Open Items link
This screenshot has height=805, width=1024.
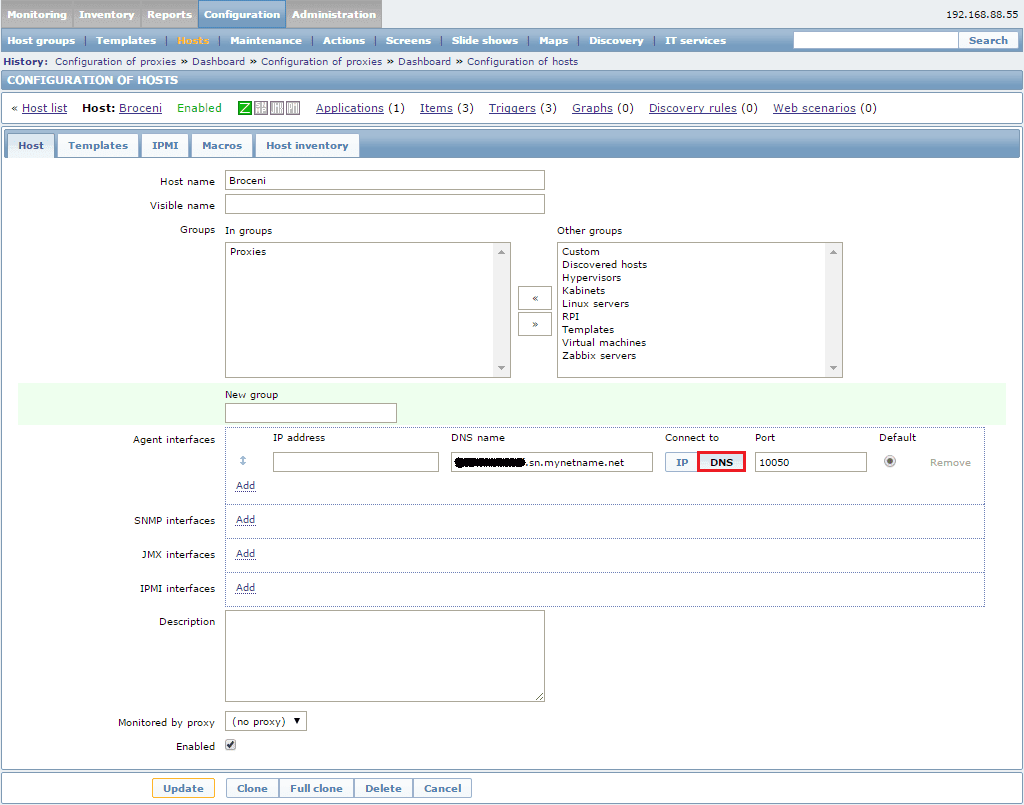436,108
